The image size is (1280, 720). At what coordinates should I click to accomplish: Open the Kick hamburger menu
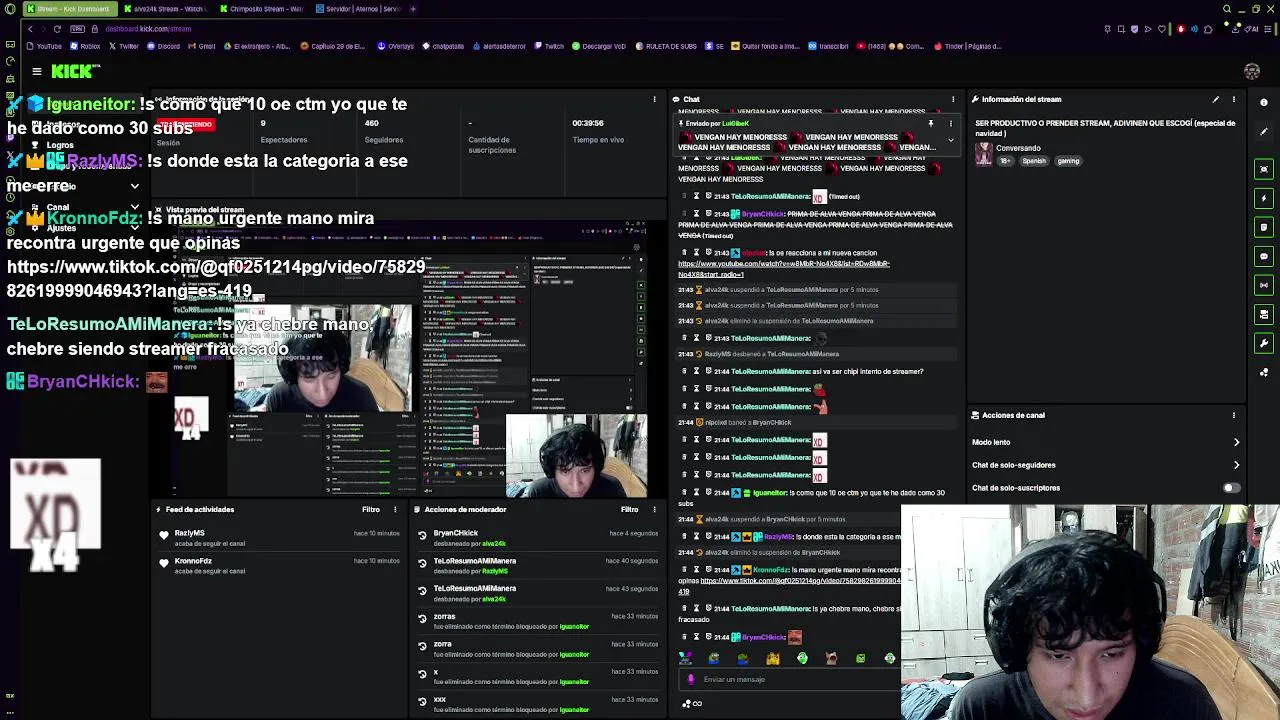pos(37,71)
